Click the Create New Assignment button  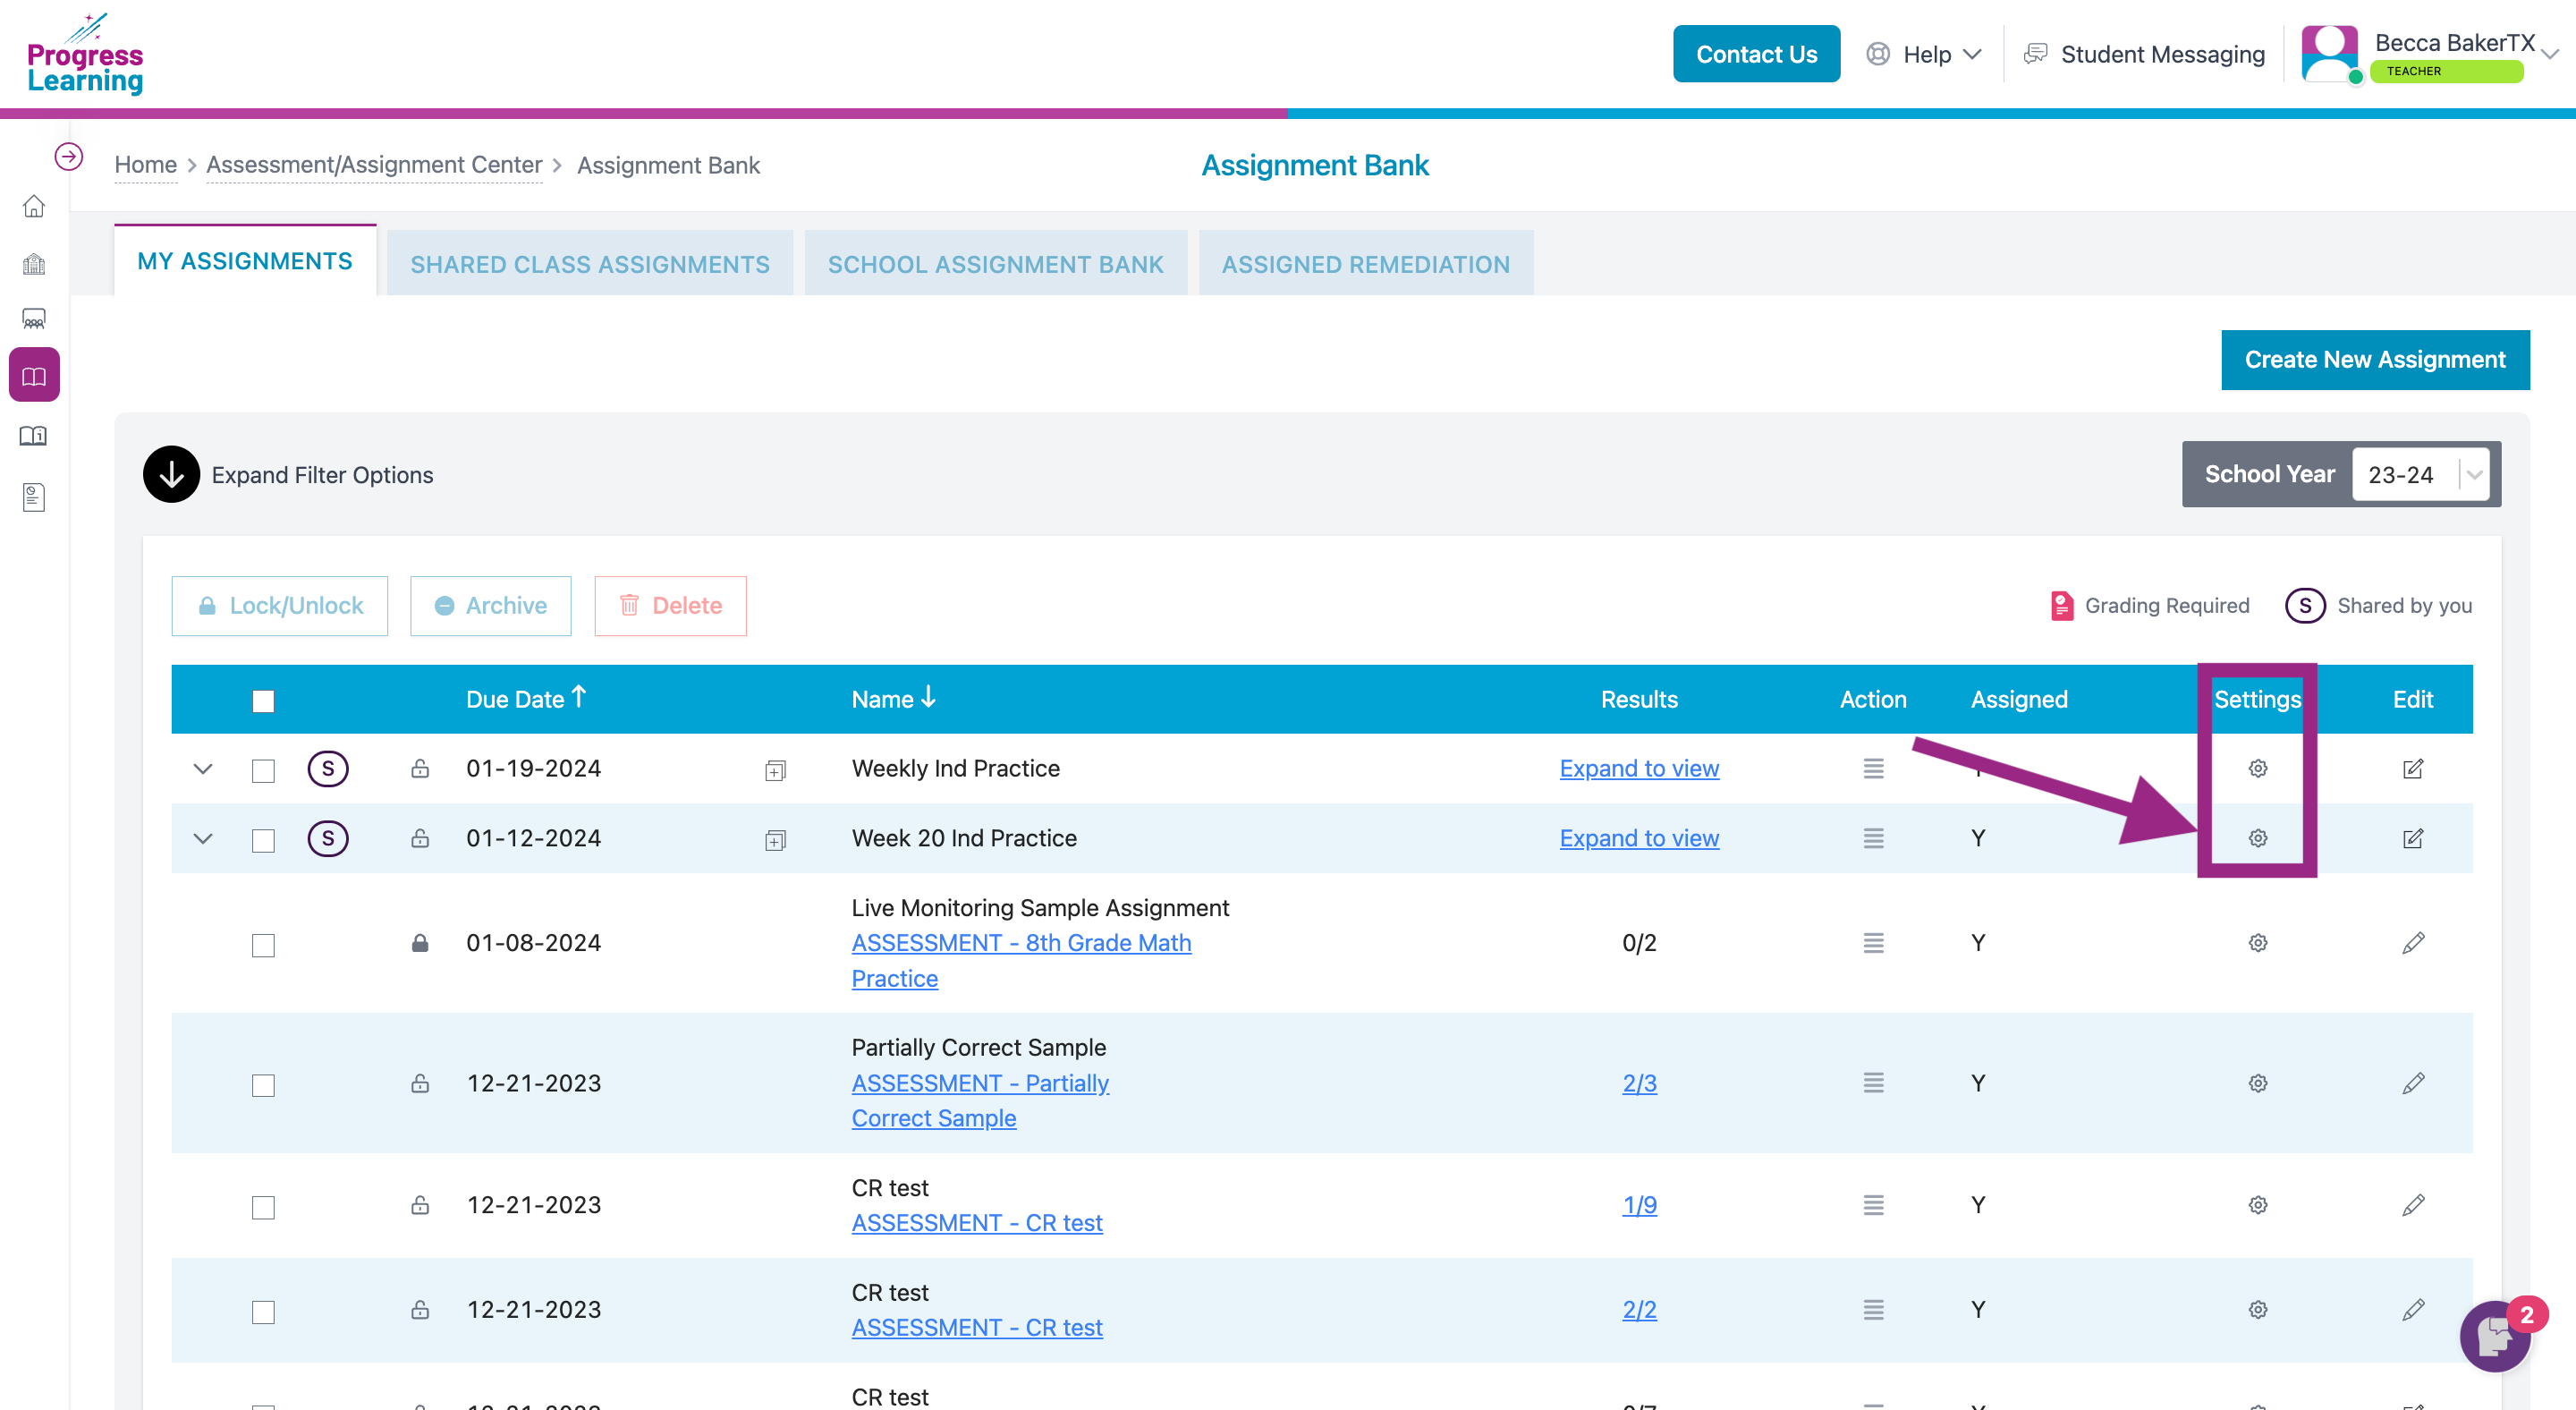point(2373,360)
